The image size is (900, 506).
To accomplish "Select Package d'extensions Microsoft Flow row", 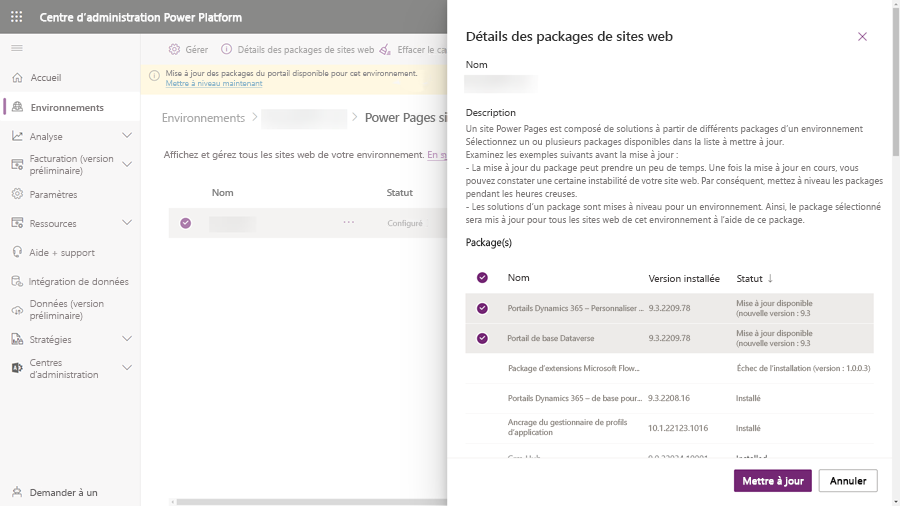I will [x=669, y=368].
